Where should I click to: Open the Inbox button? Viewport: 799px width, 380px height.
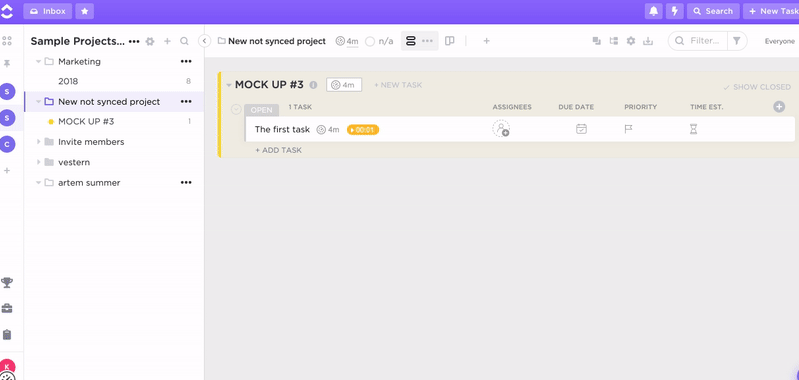[48, 11]
